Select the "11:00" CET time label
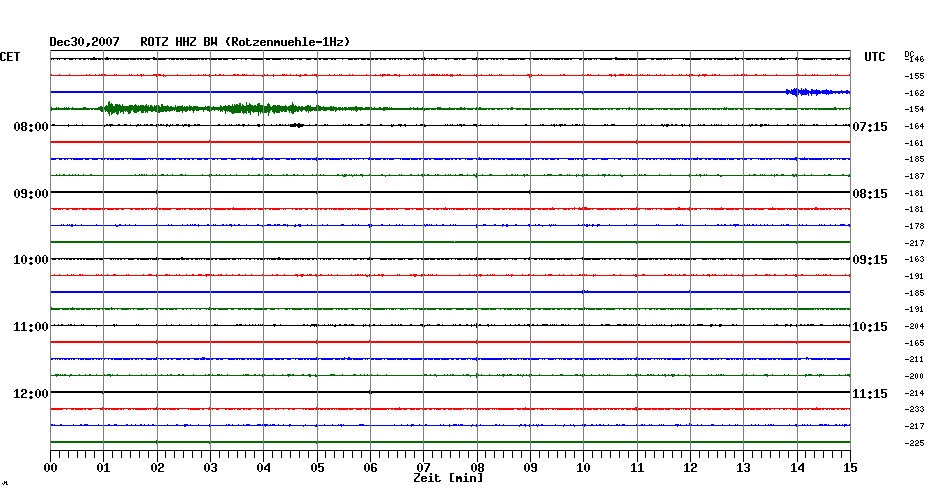 click(x=31, y=327)
